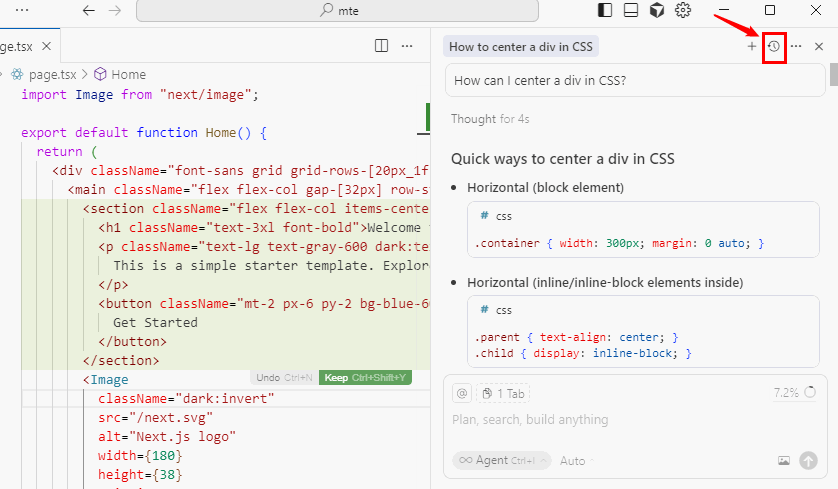
Task: Close the AI chat panel
Action: (819, 47)
